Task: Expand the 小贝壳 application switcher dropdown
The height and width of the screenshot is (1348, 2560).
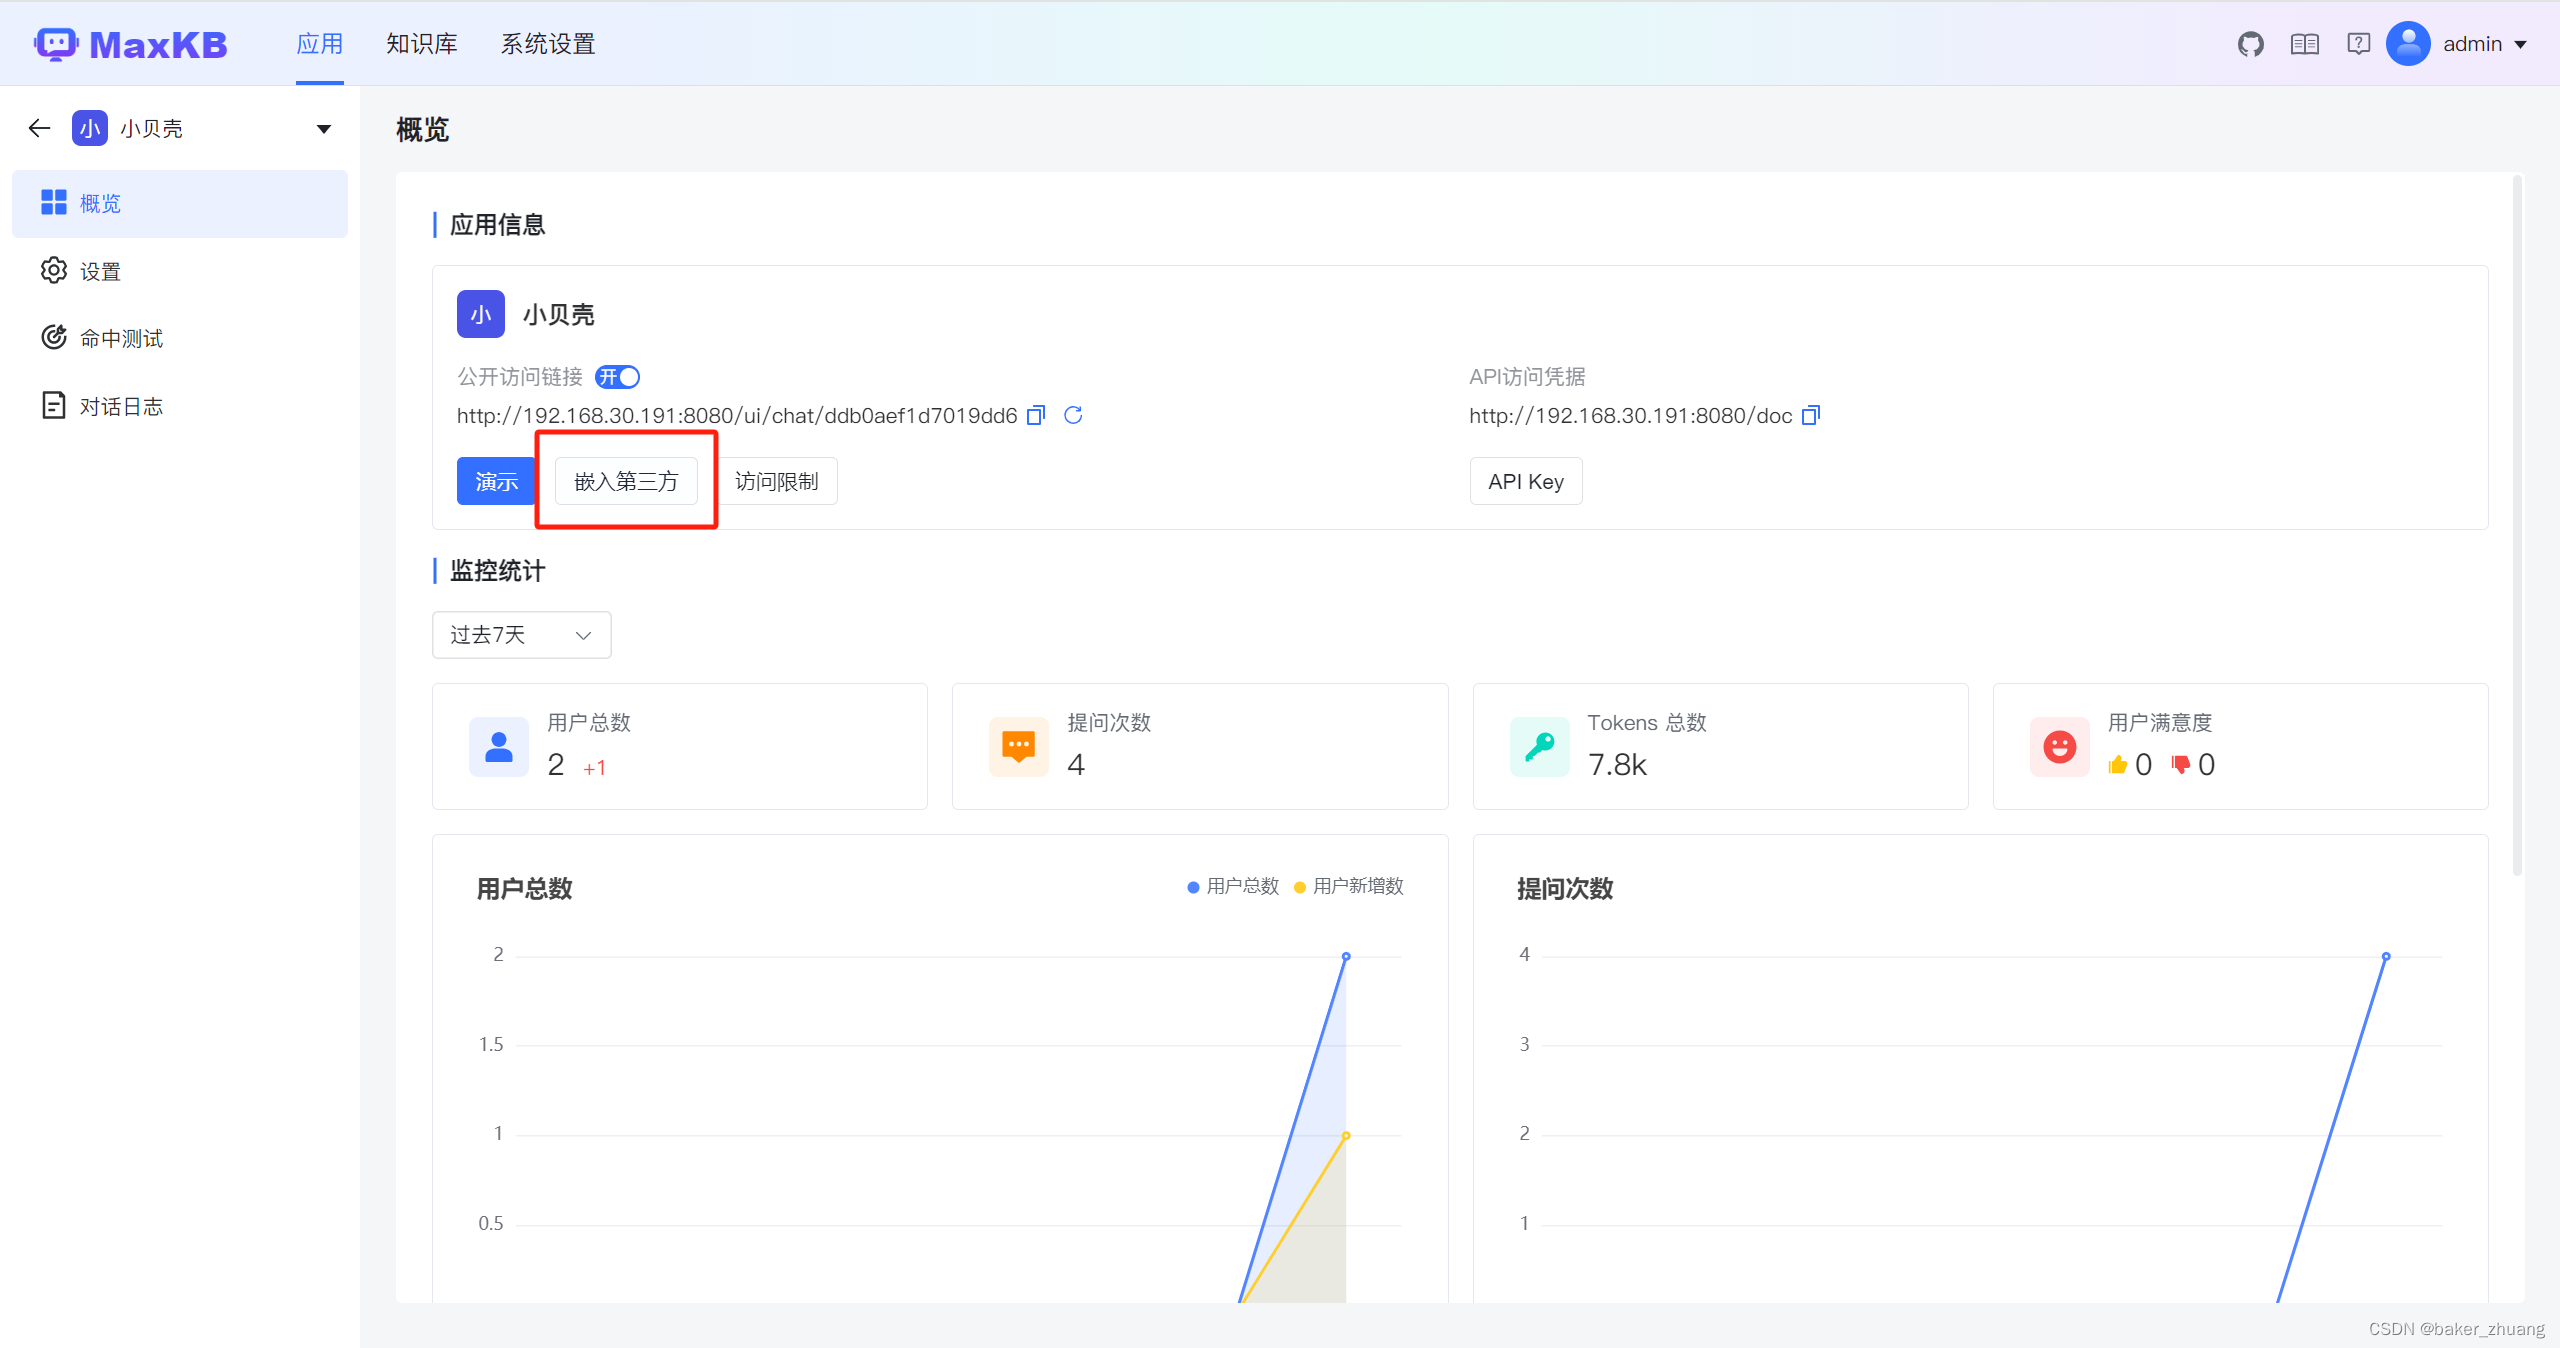Action: click(323, 128)
